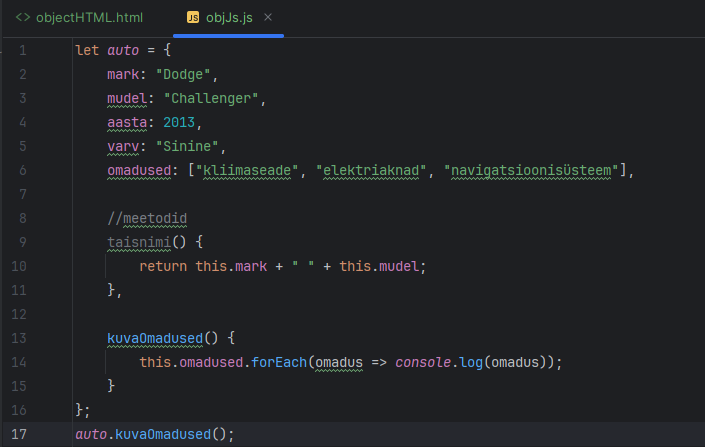The height and width of the screenshot is (447, 705).
Task: Place cursor in the "Dodge" string
Action: (x=186, y=74)
